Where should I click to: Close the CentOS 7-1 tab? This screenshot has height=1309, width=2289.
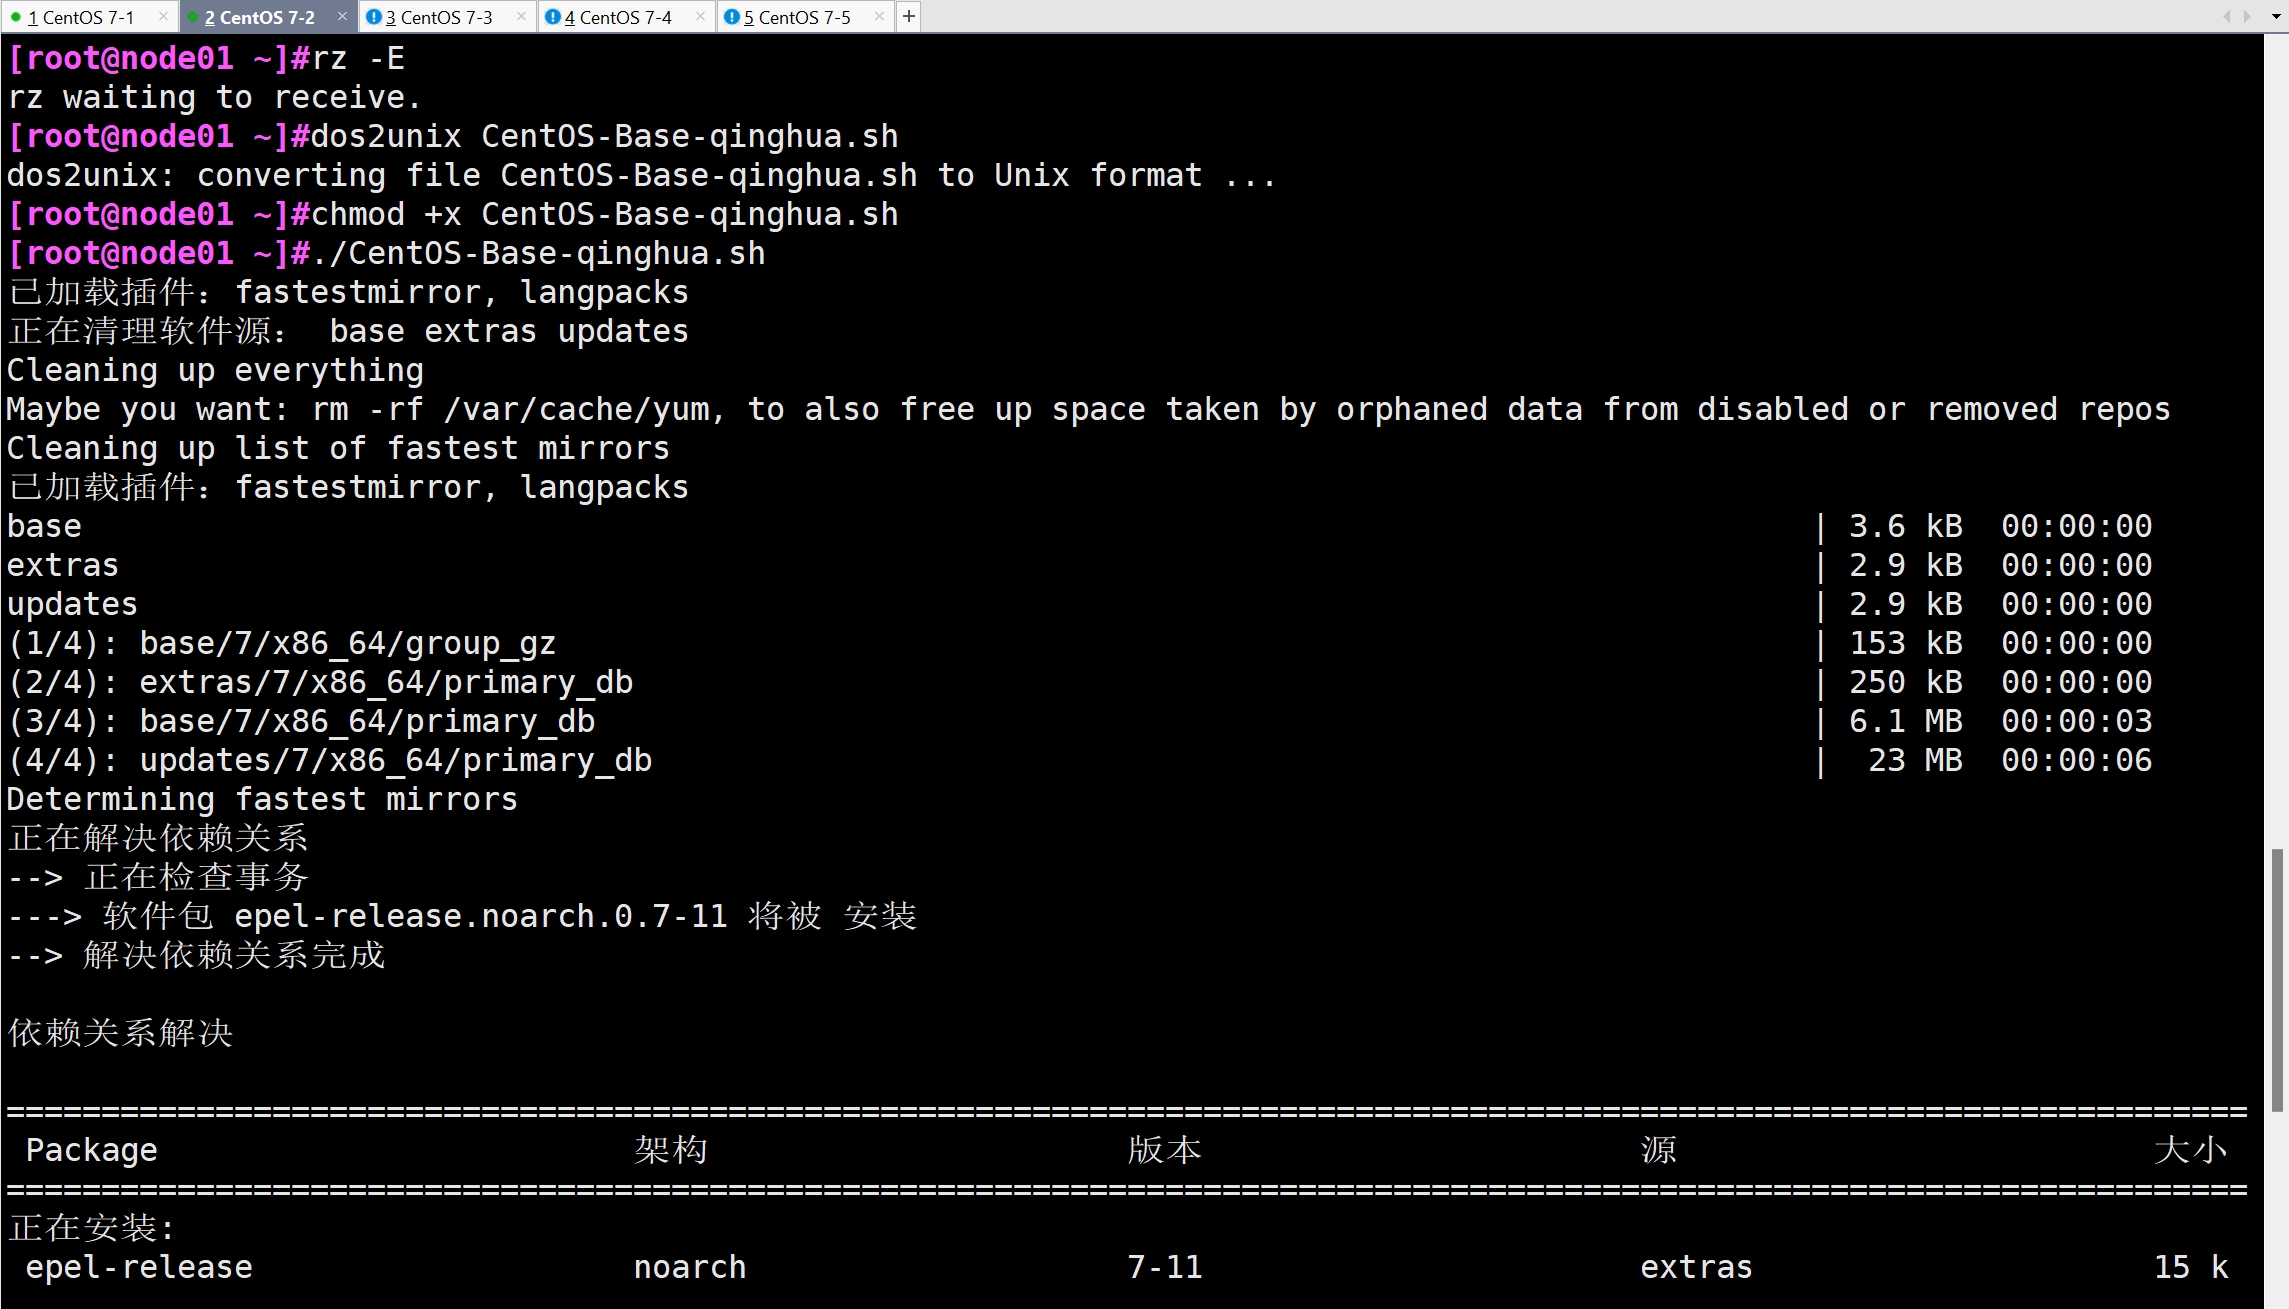click(164, 16)
